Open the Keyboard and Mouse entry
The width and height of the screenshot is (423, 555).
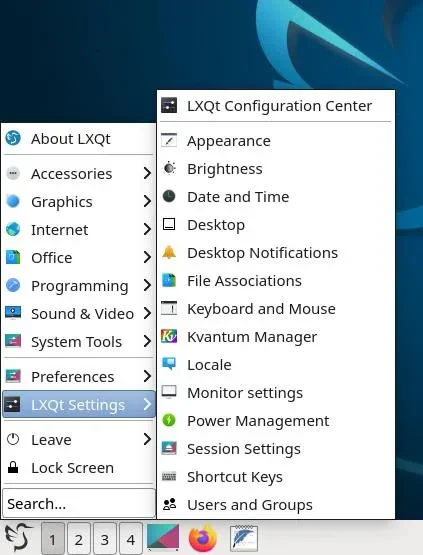click(x=276, y=309)
